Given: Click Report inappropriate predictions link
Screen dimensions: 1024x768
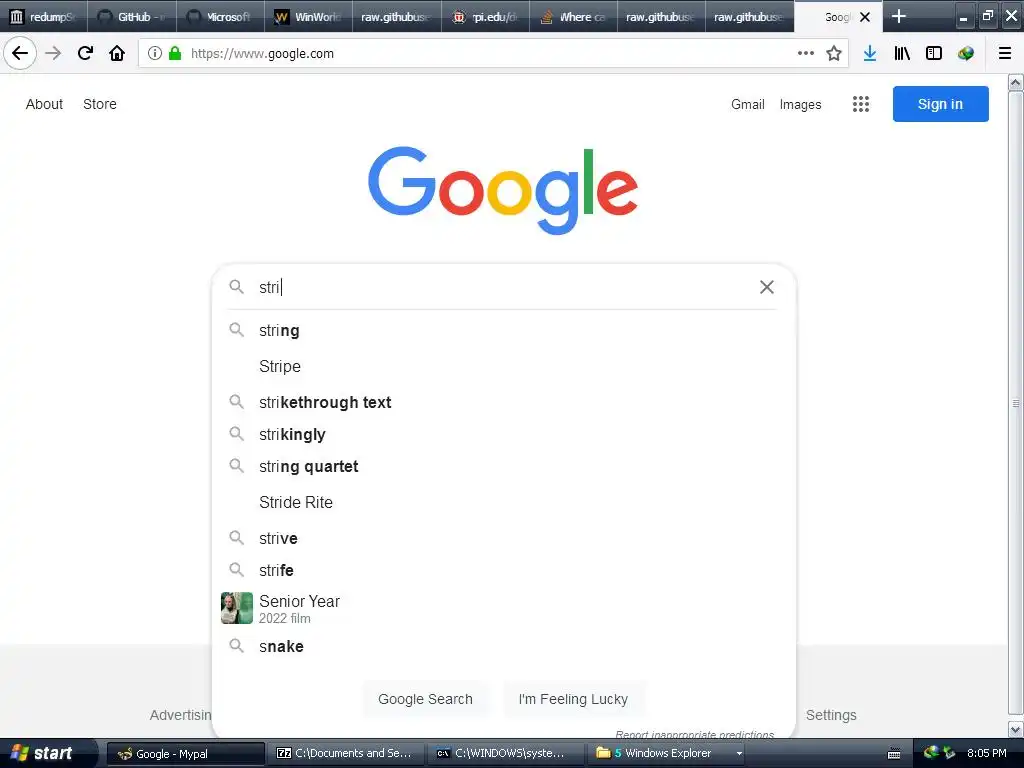Looking at the screenshot, I should coord(694,735).
